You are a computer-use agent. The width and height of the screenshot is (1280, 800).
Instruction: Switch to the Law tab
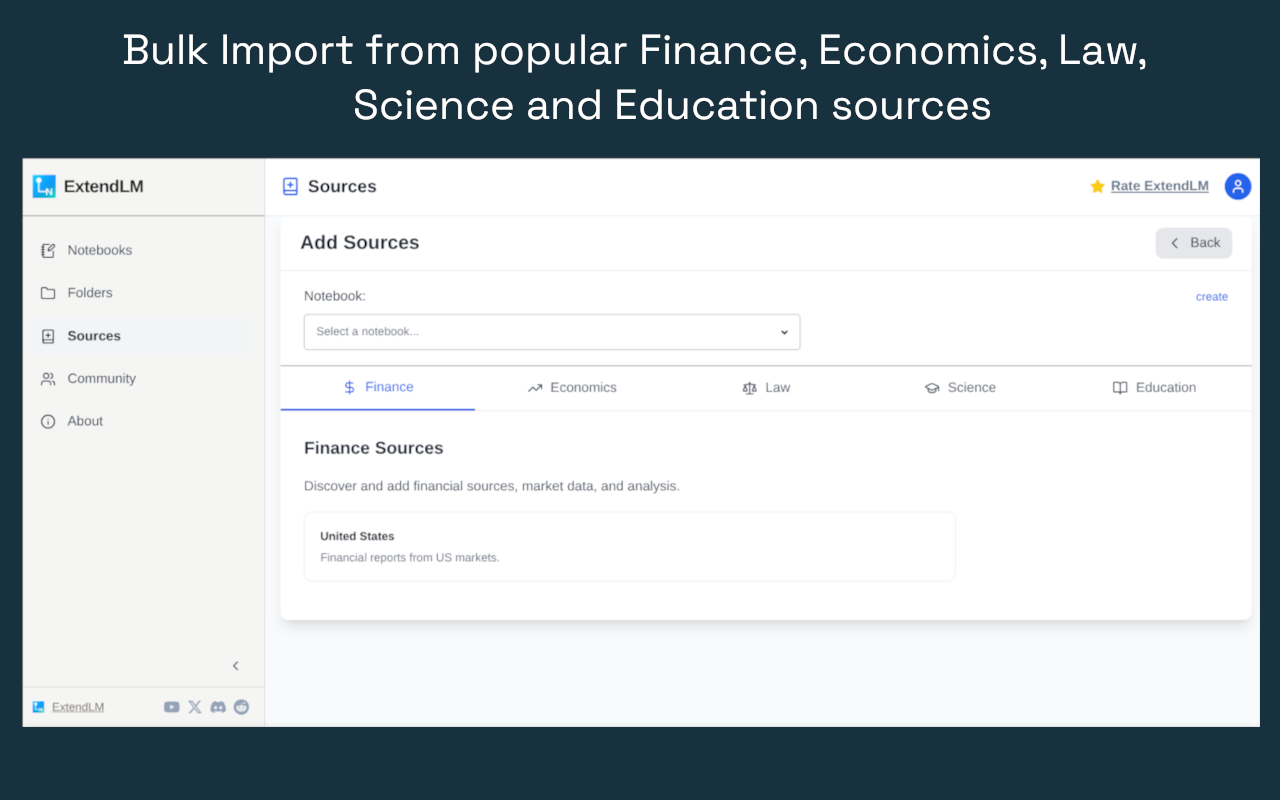766,388
